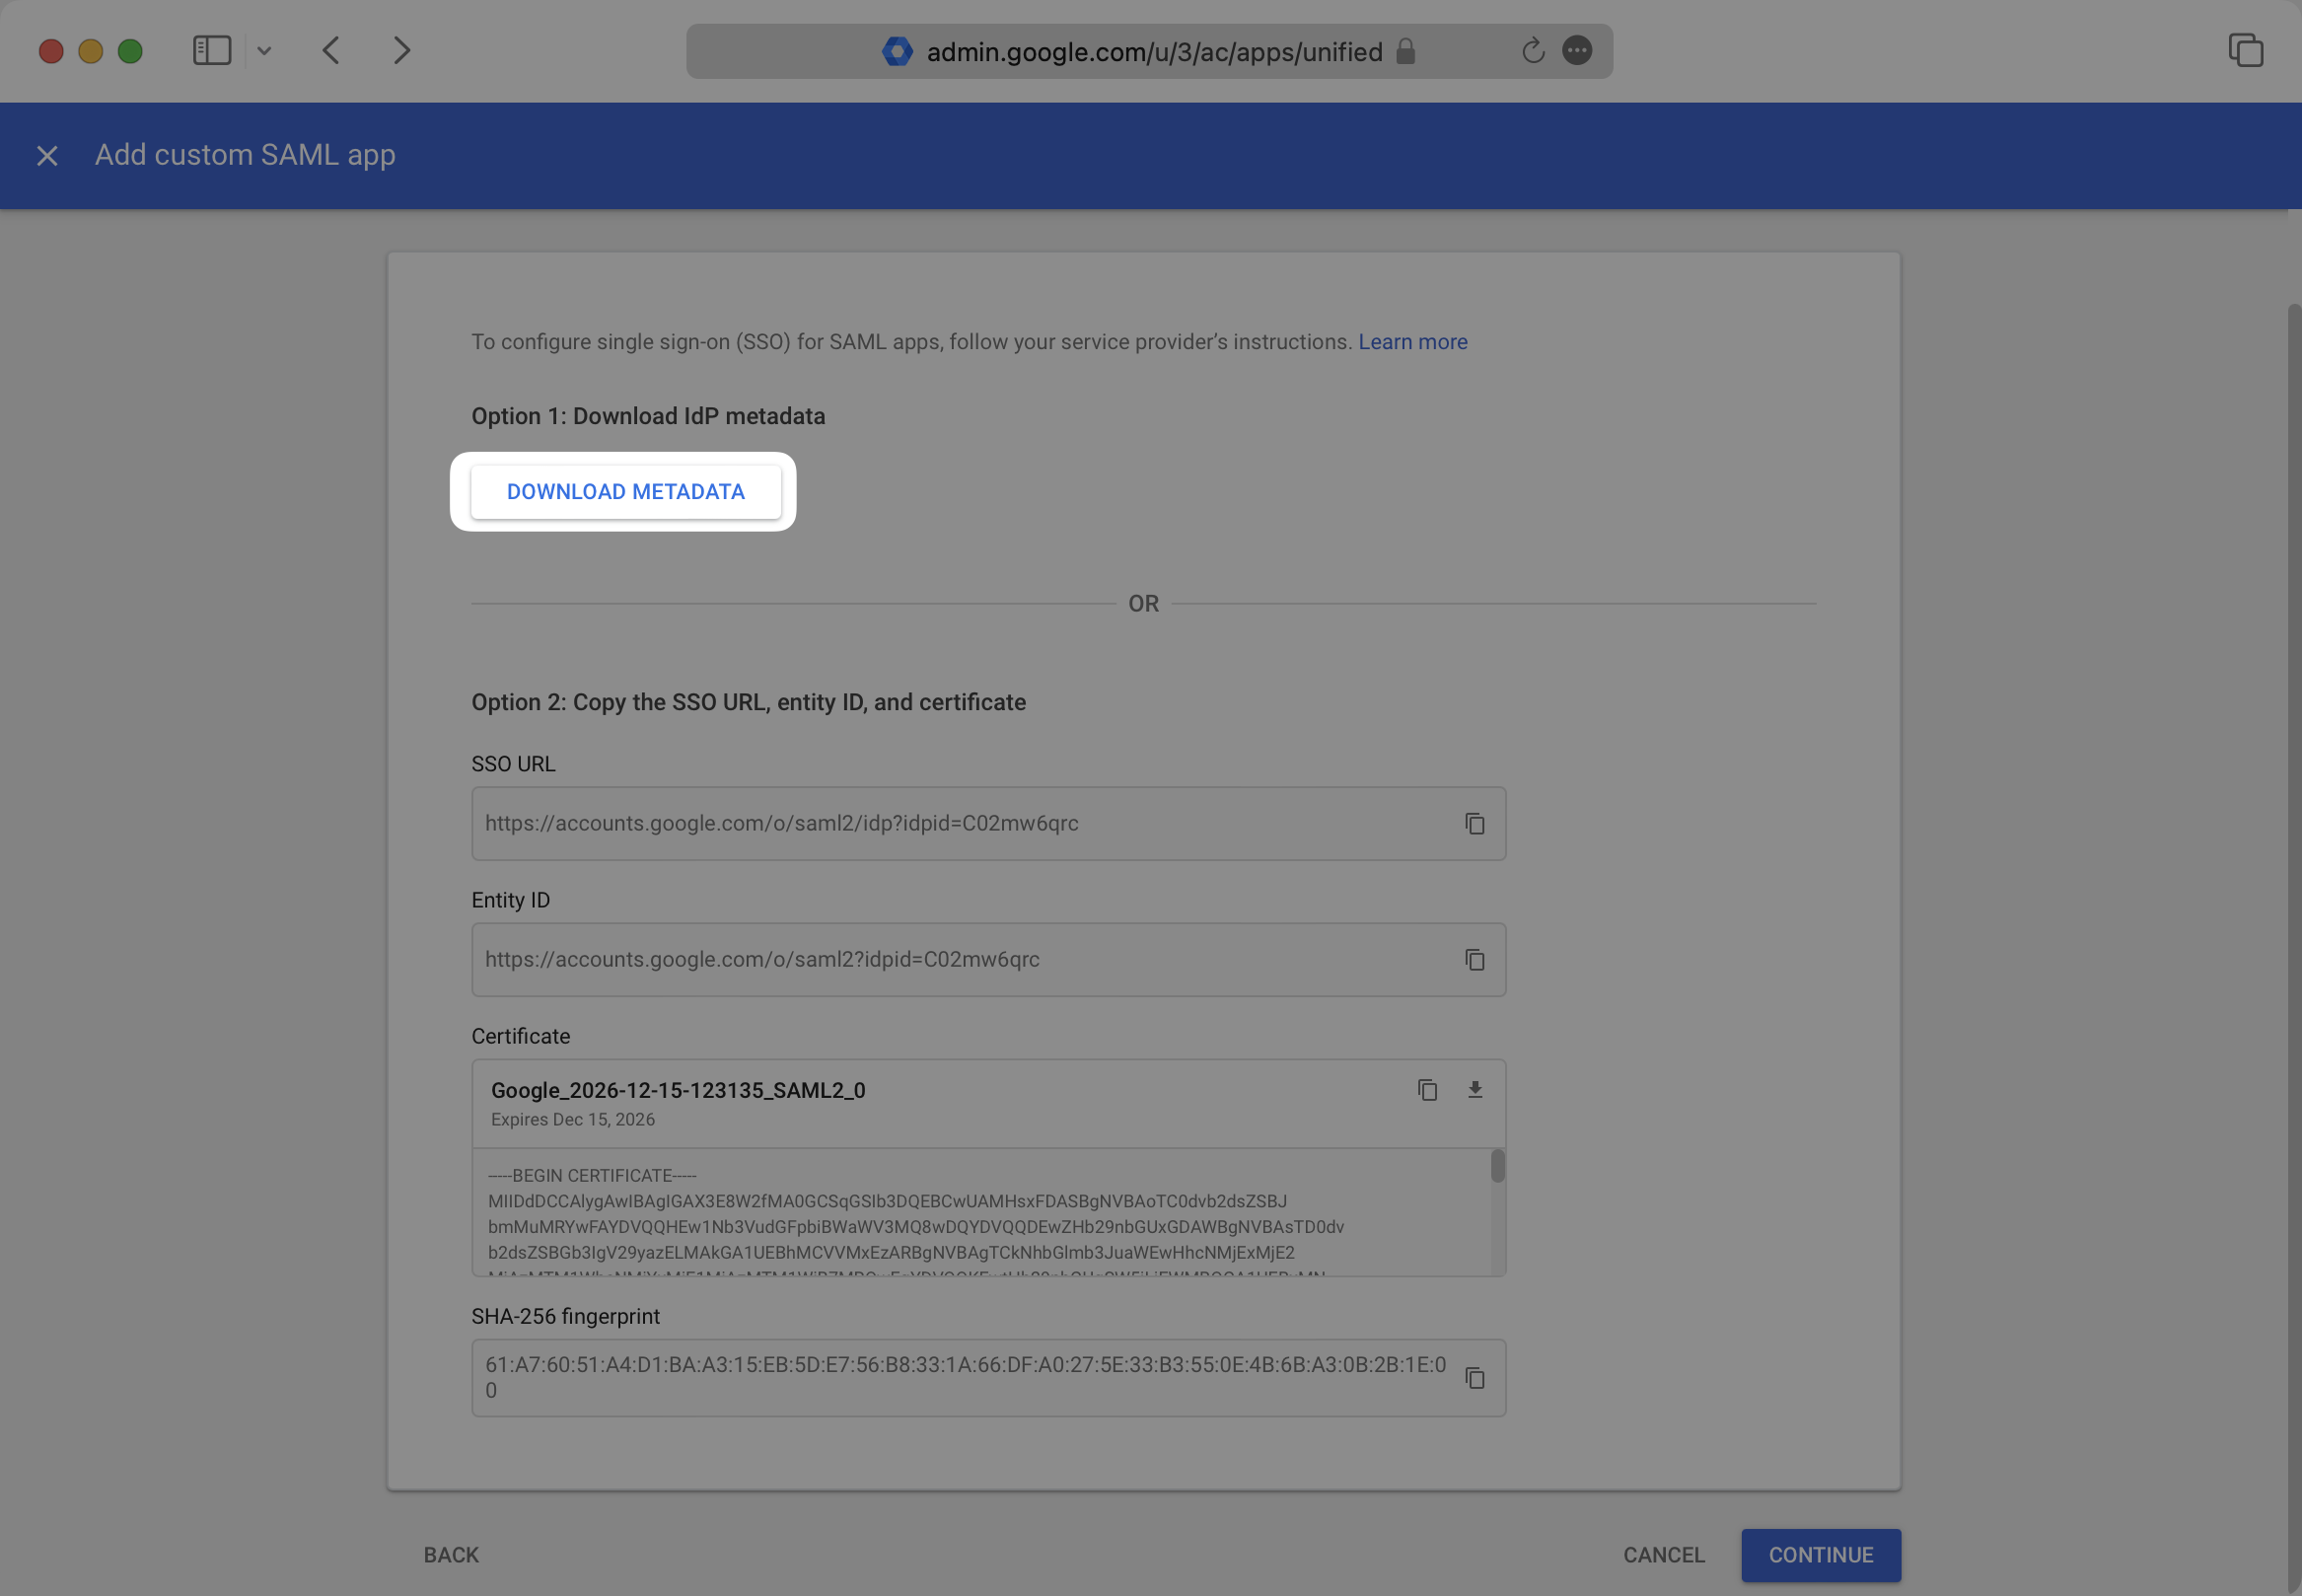Navigate back using the browser arrow
This screenshot has width=2302, height=1596.
330,50
